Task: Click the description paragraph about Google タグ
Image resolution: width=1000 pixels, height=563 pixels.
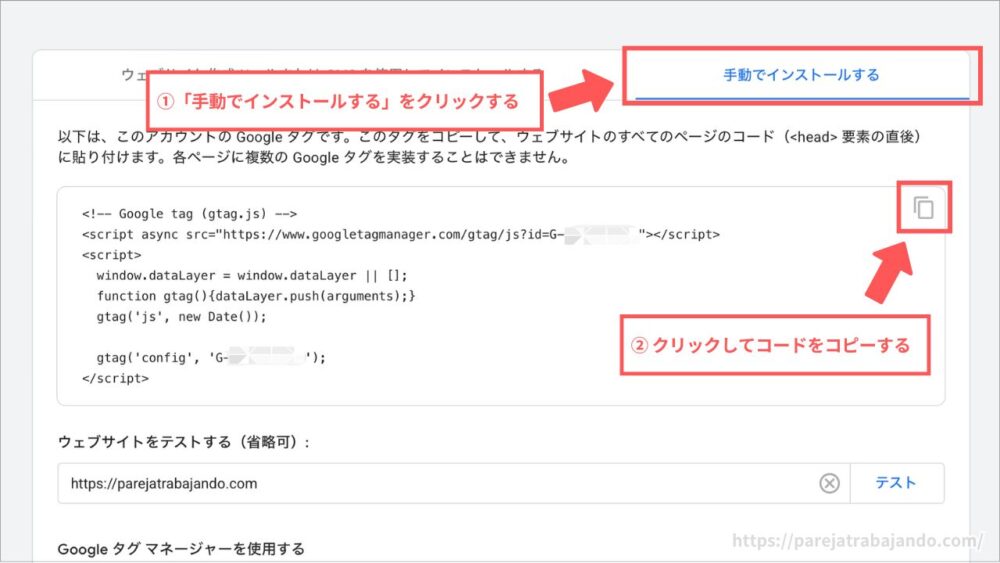Action: [489, 147]
